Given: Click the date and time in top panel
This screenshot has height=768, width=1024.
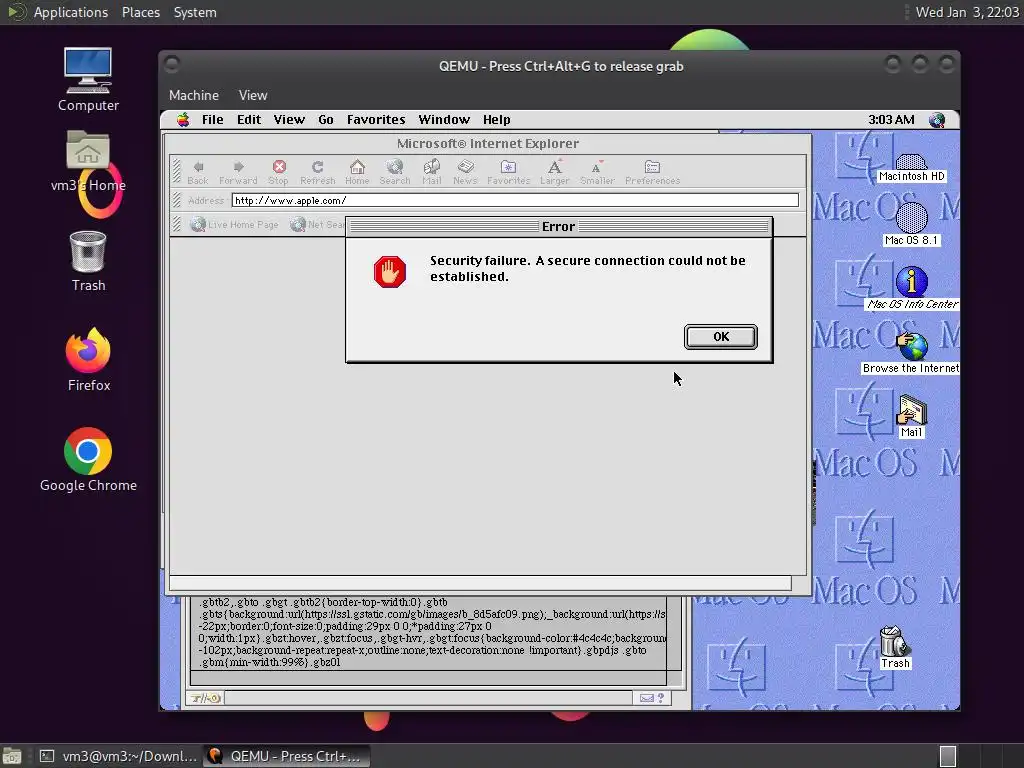Looking at the screenshot, I should point(967,12).
